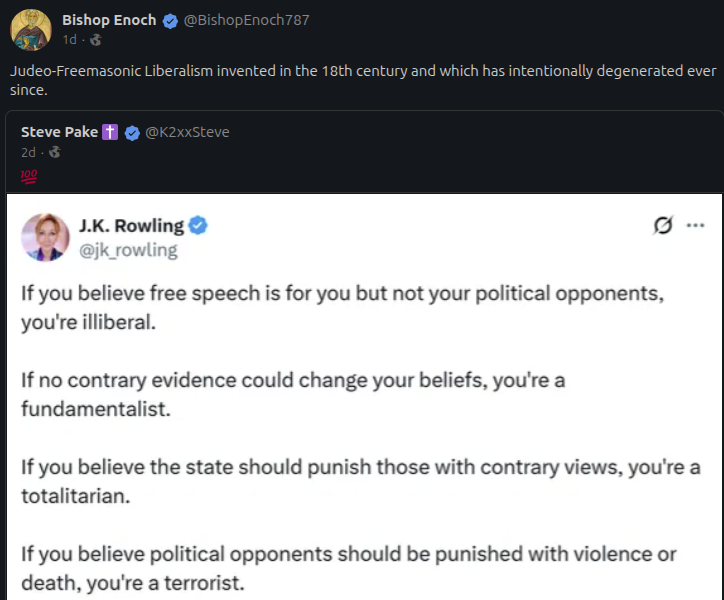The width and height of the screenshot is (724, 600).
Task: Click the J.K. Rowling display name
Action: click(x=131, y=226)
